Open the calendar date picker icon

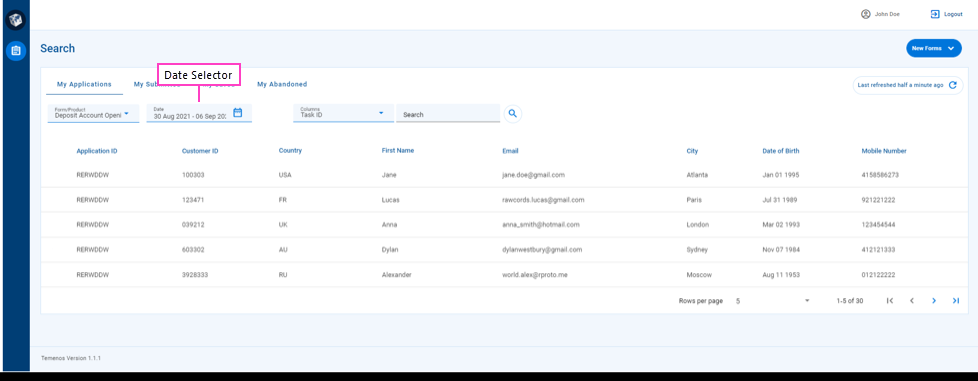[x=238, y=113]
